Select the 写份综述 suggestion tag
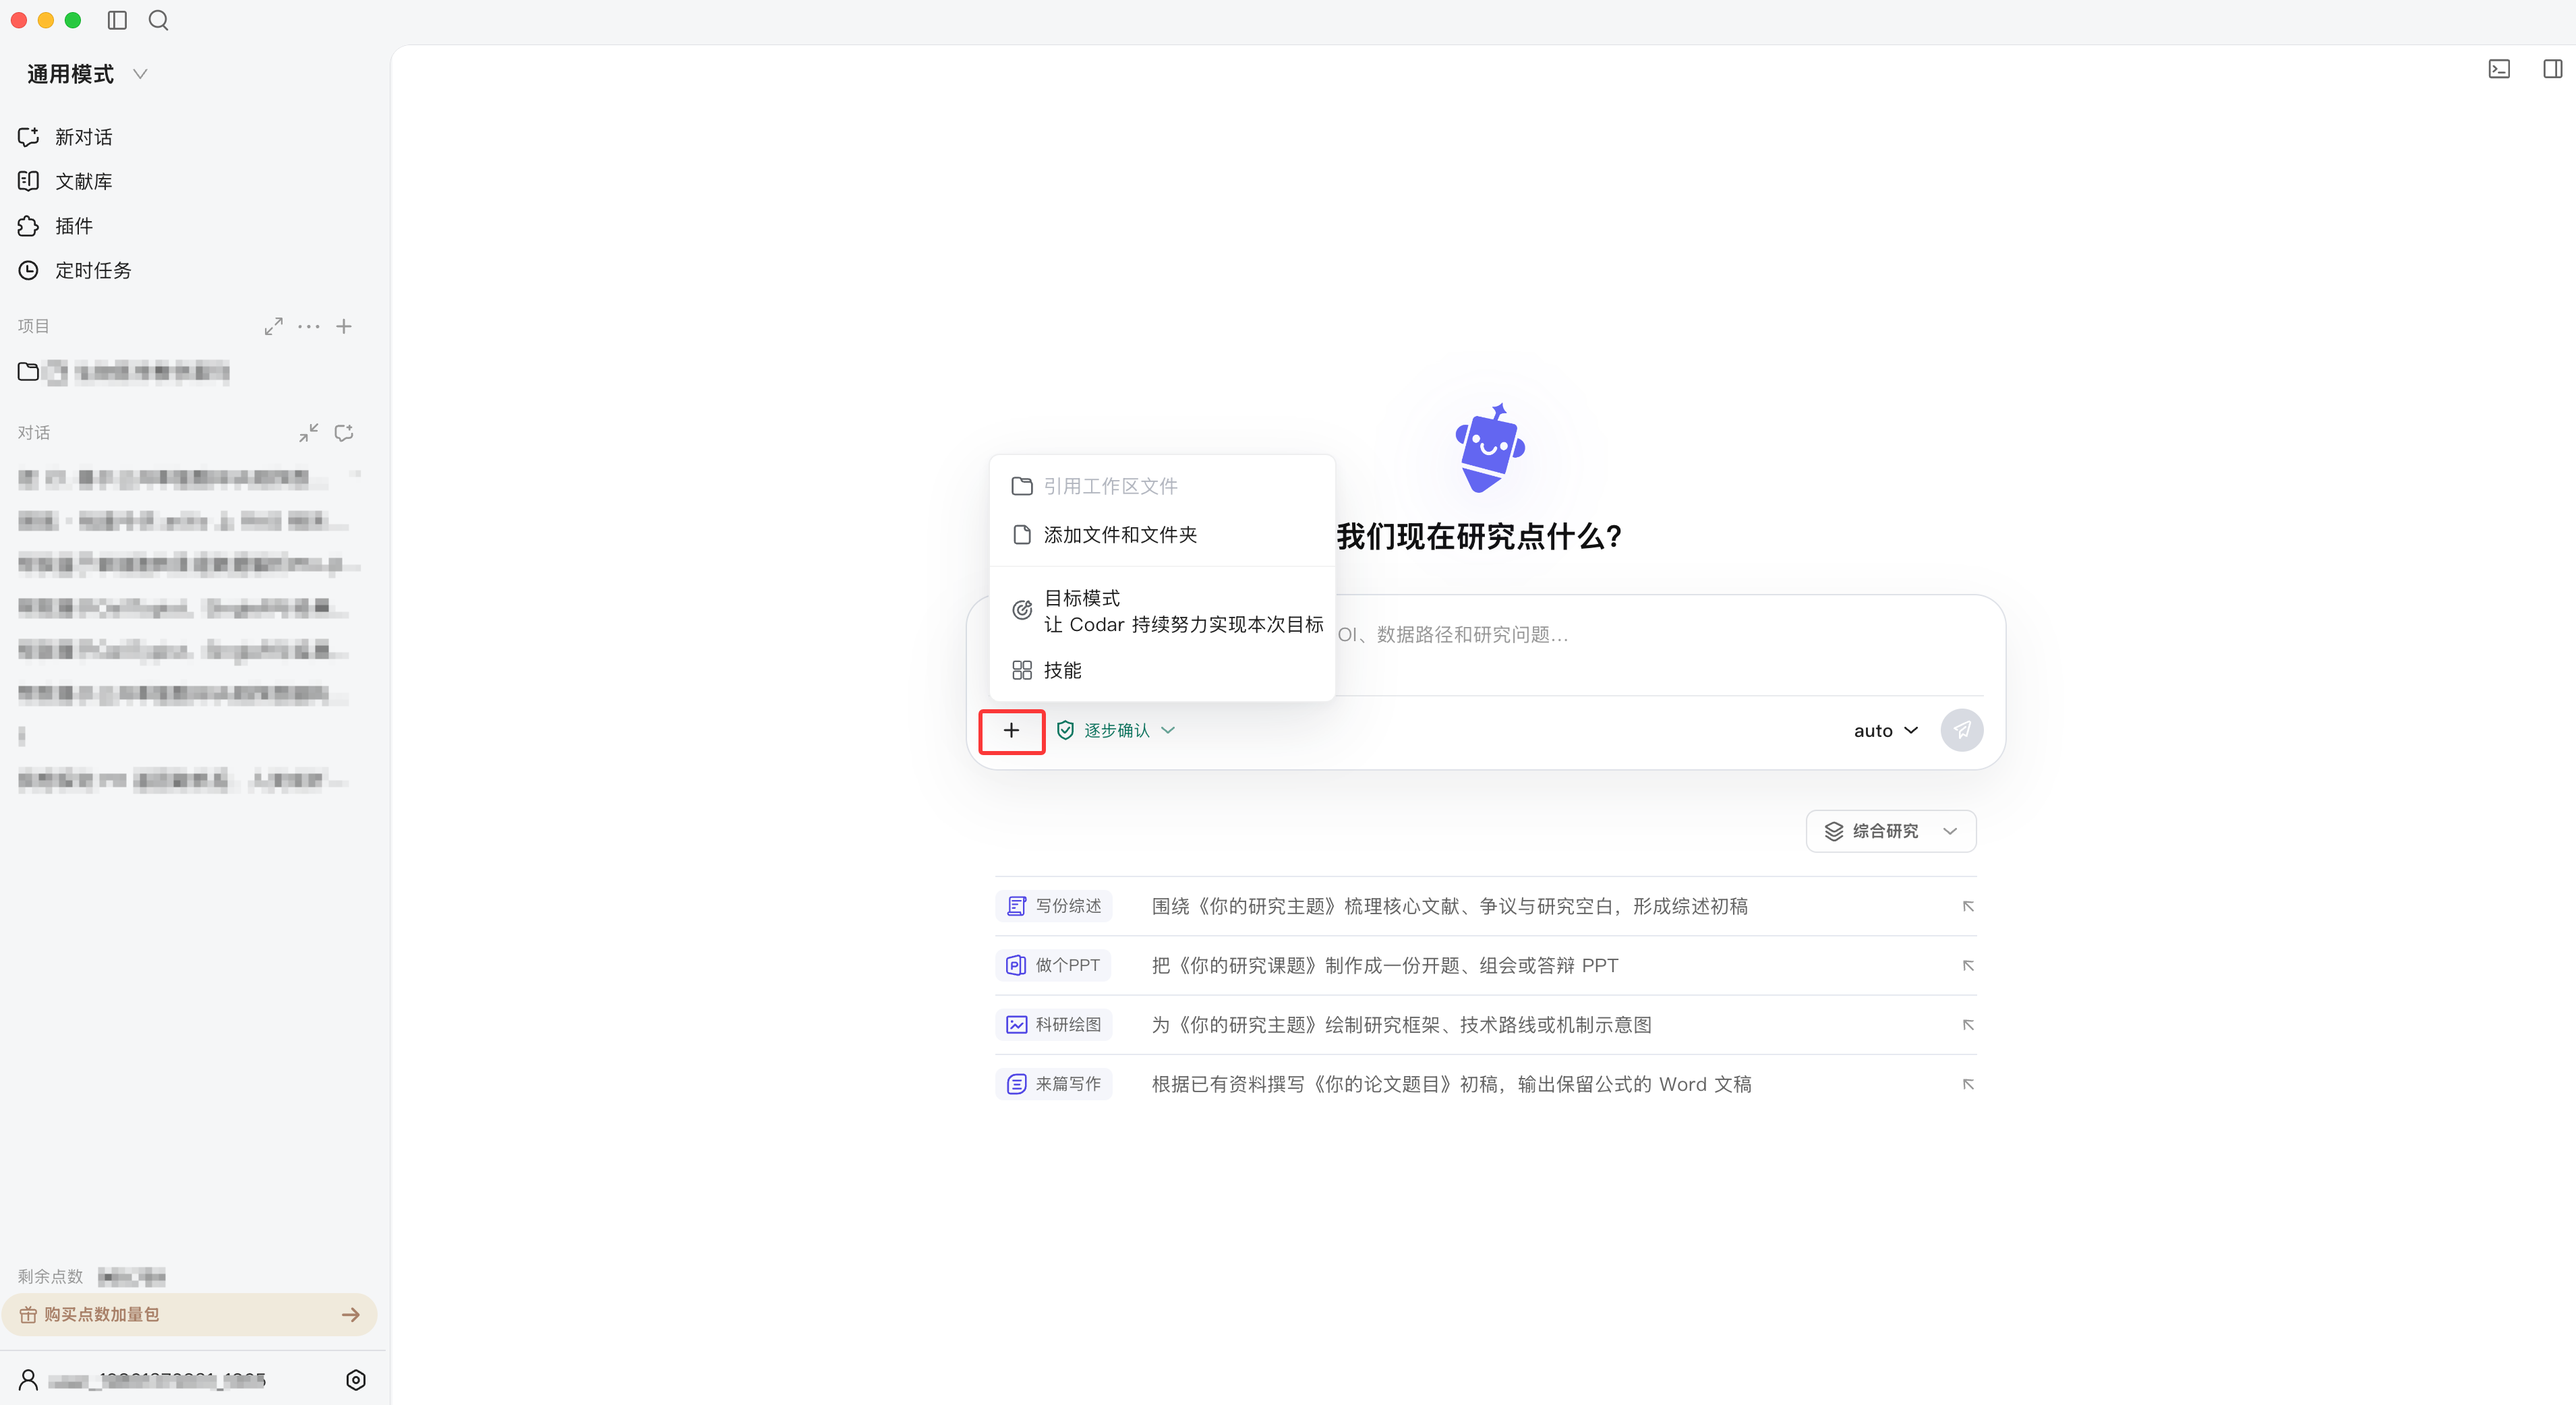This screenshot has width=2576, height=1405. 1054,906
